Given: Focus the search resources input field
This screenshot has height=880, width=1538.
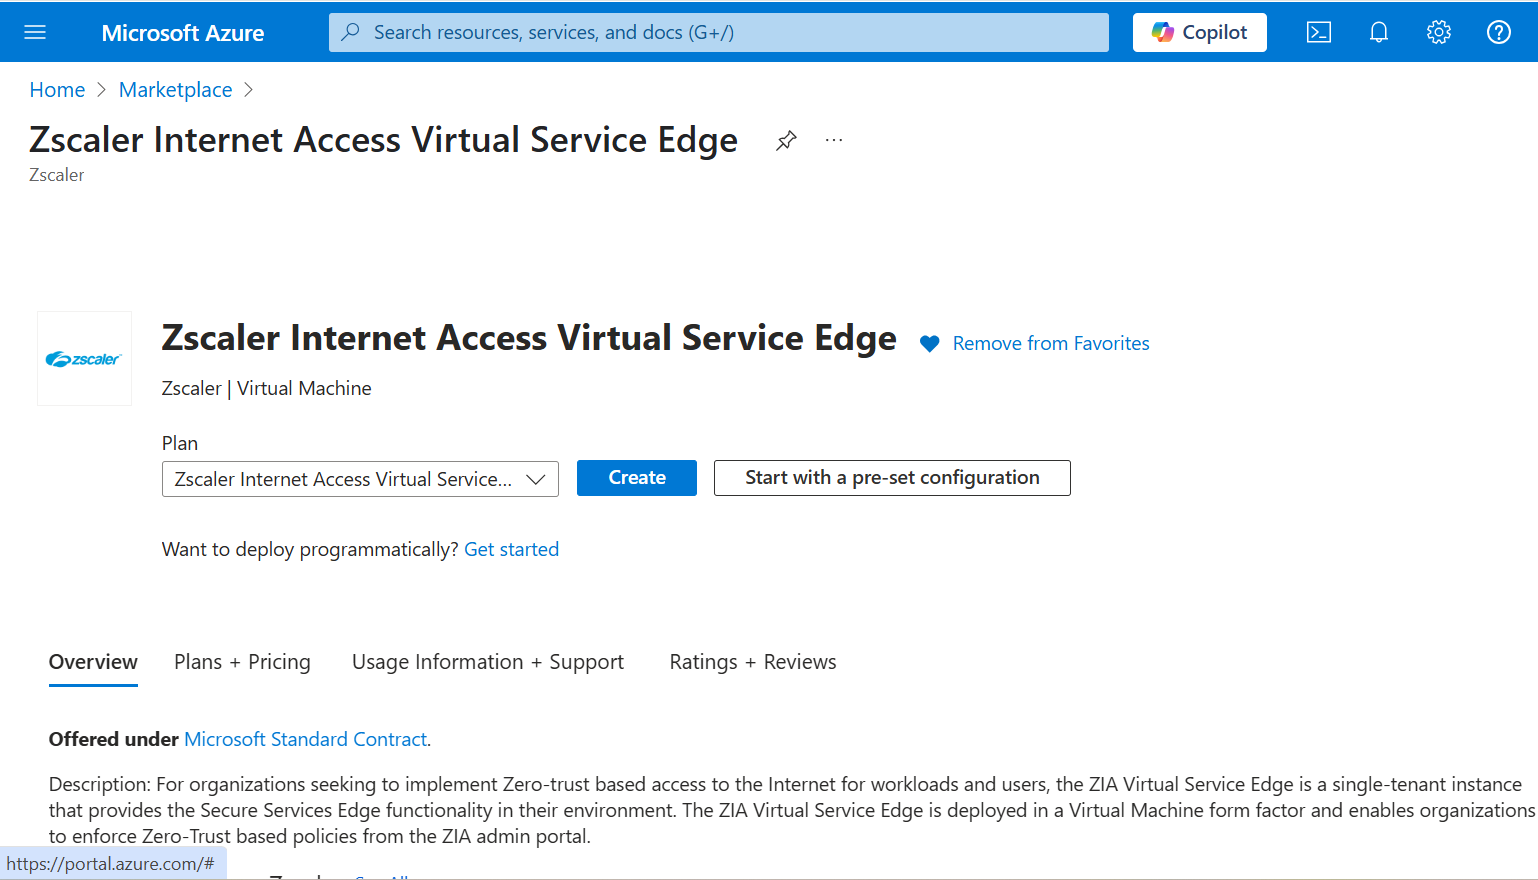Looking at the screenshot, I should [719, 32].
